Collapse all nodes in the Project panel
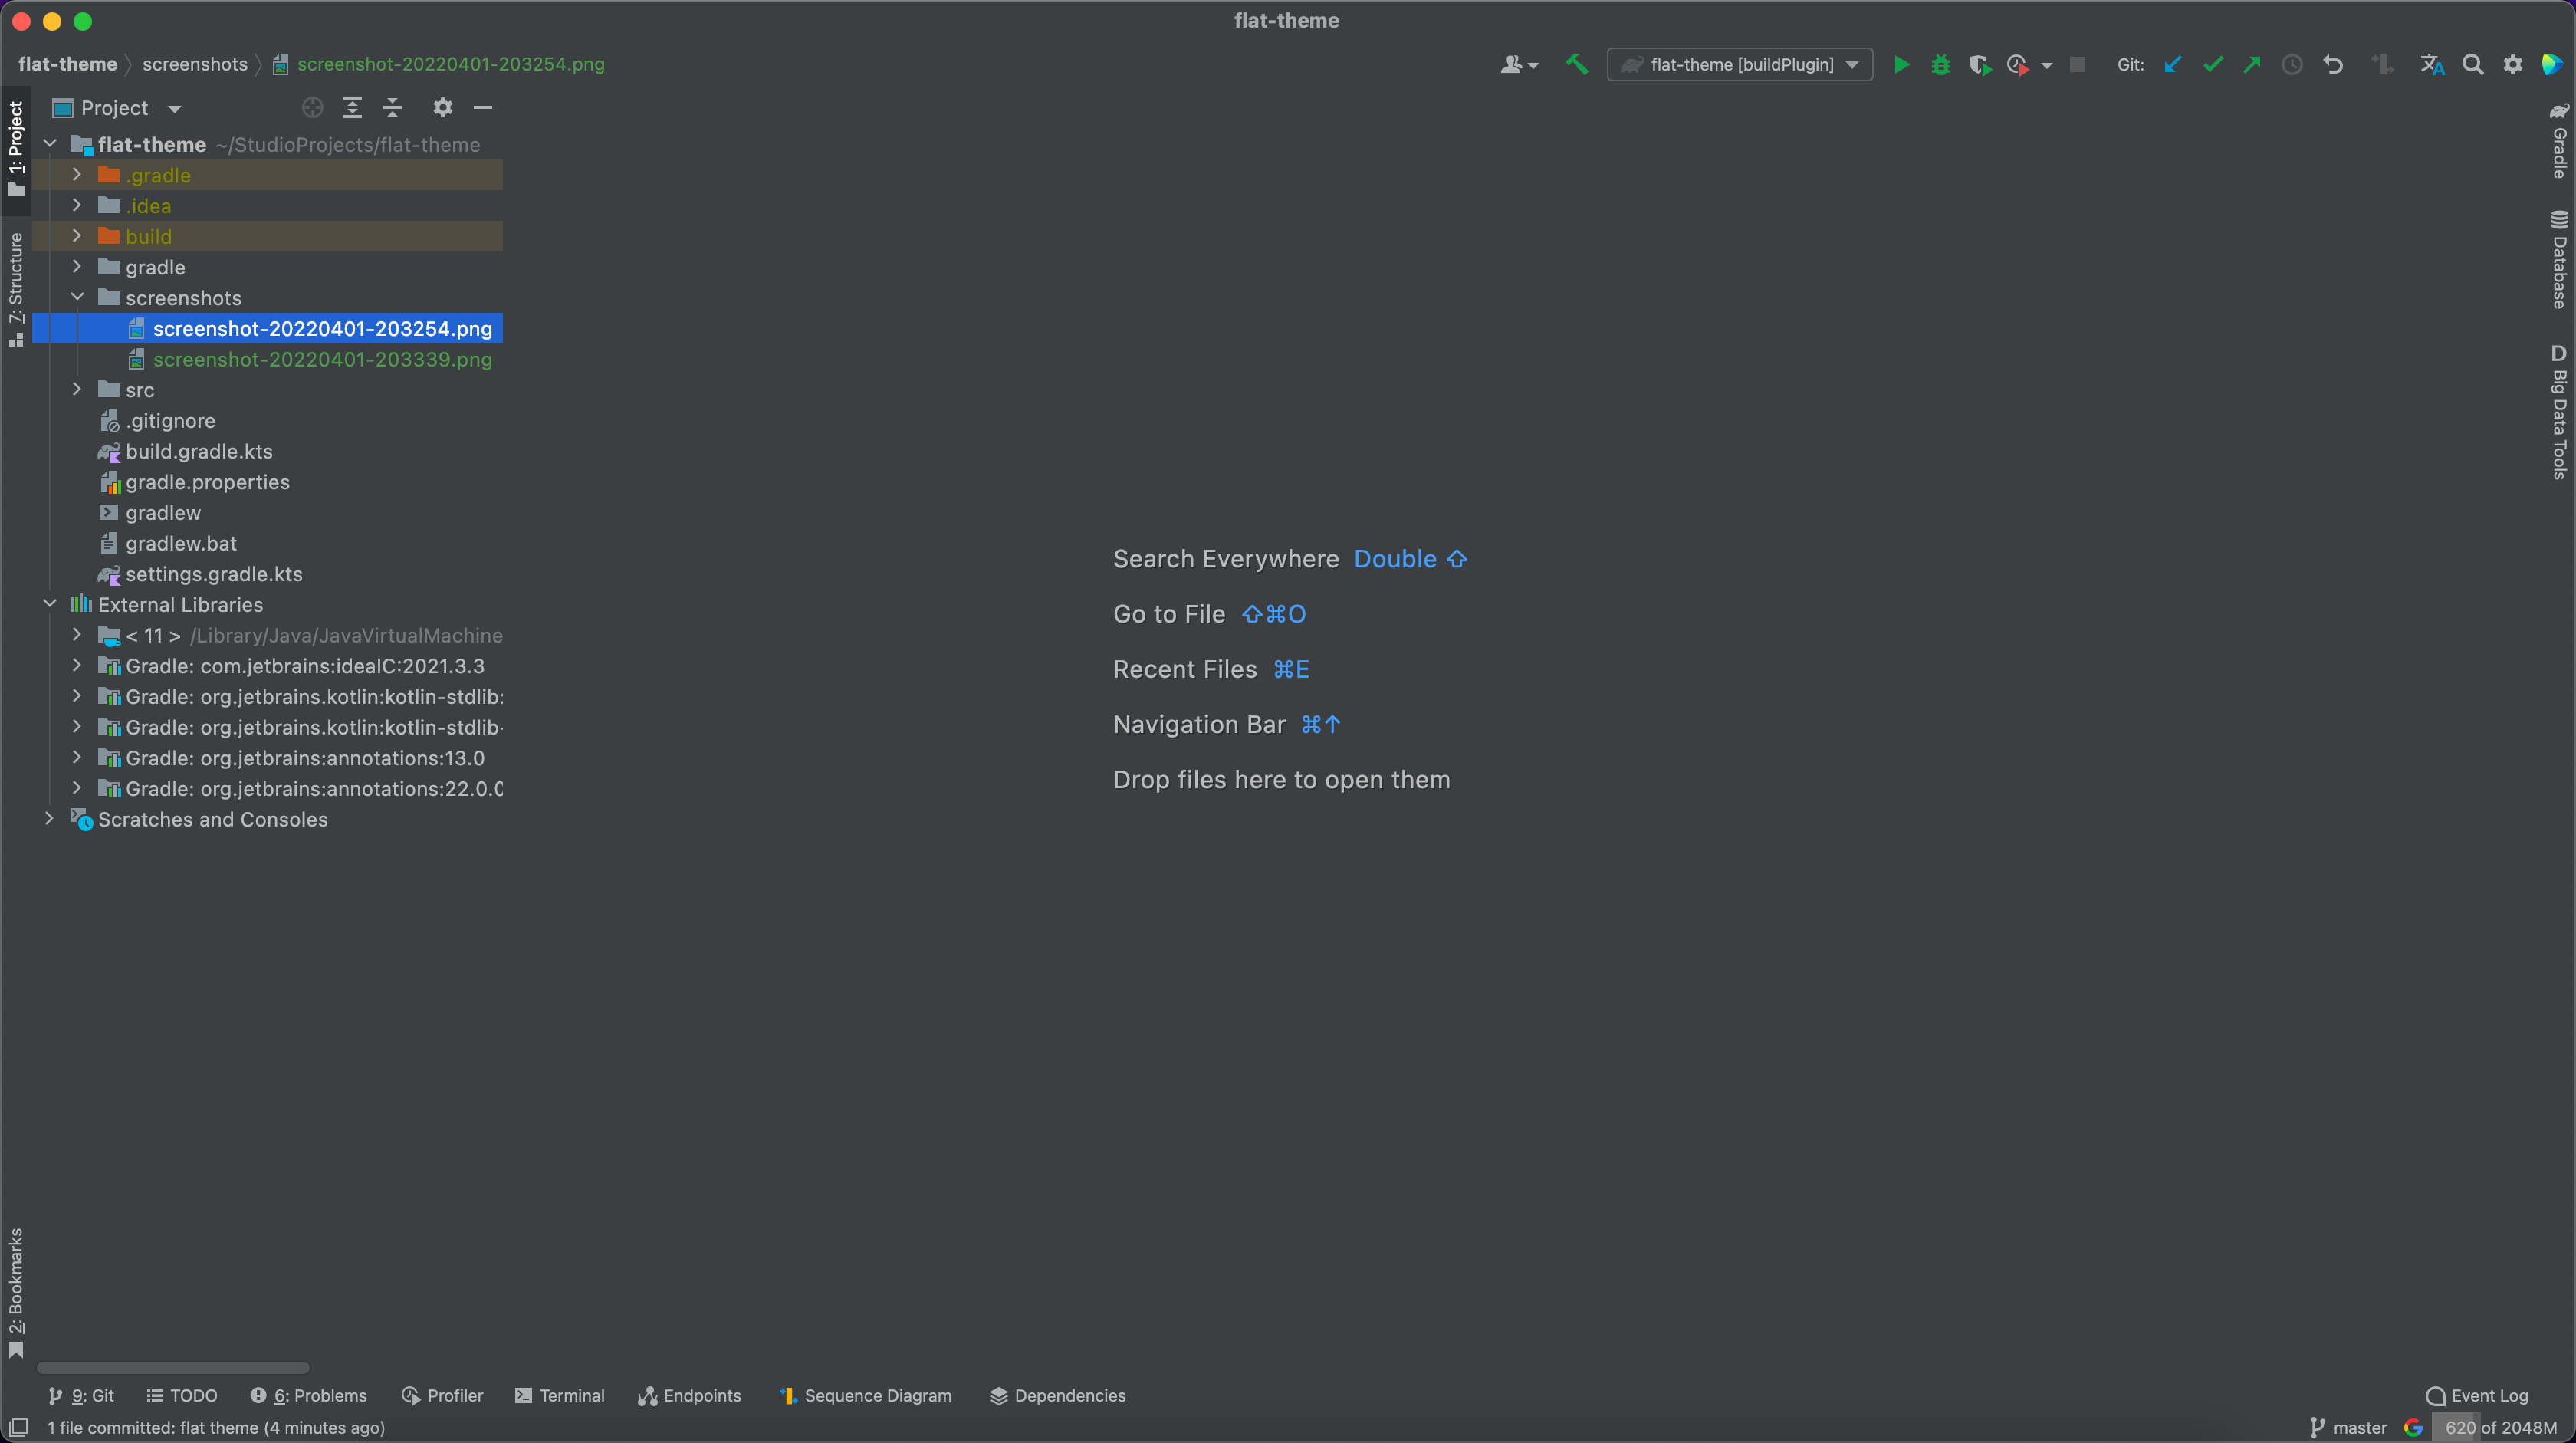 click(392, 107)
